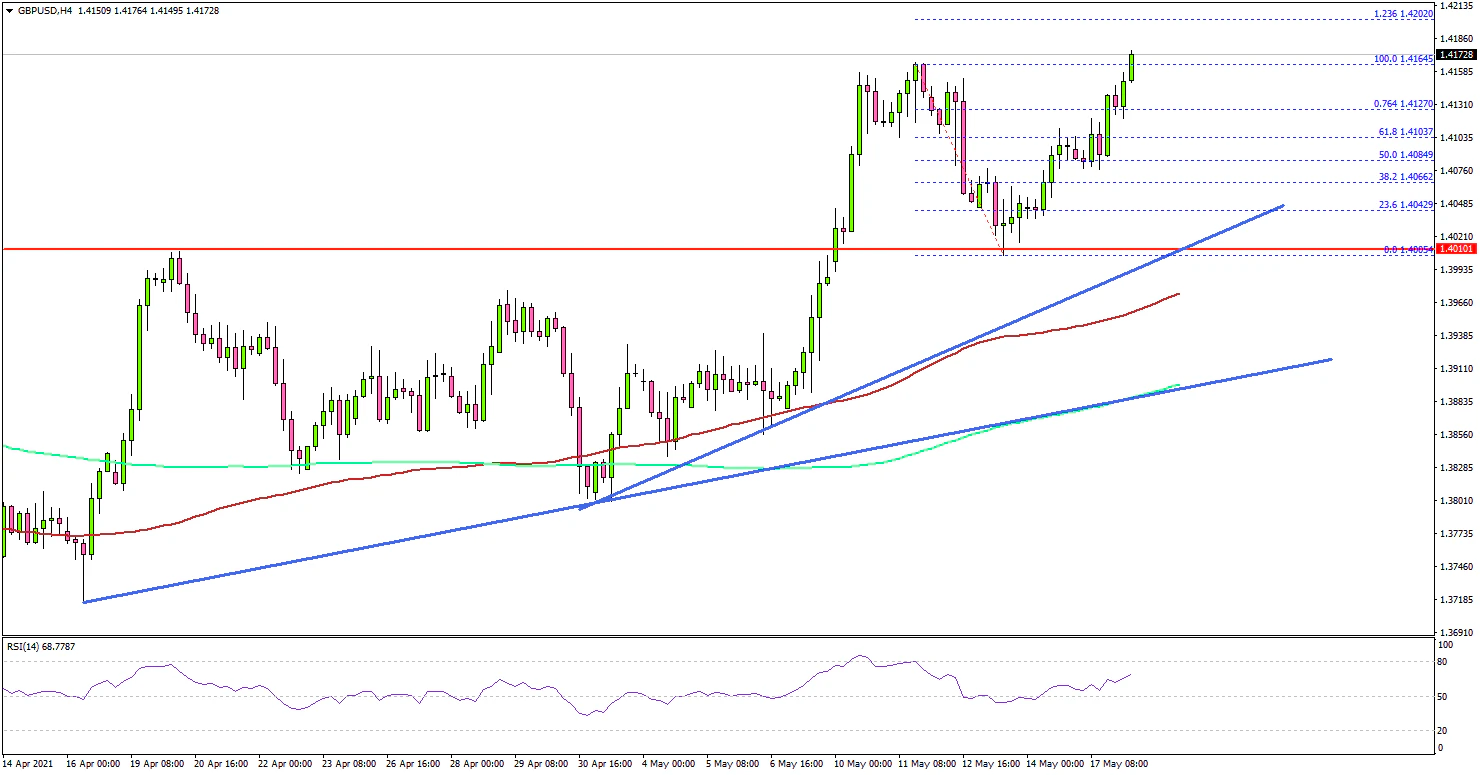The width and height of the screenshot is (1480, 775).
Task: Click the dropdown arrow beside GBPUSD,H4
Action: point(7,11)
